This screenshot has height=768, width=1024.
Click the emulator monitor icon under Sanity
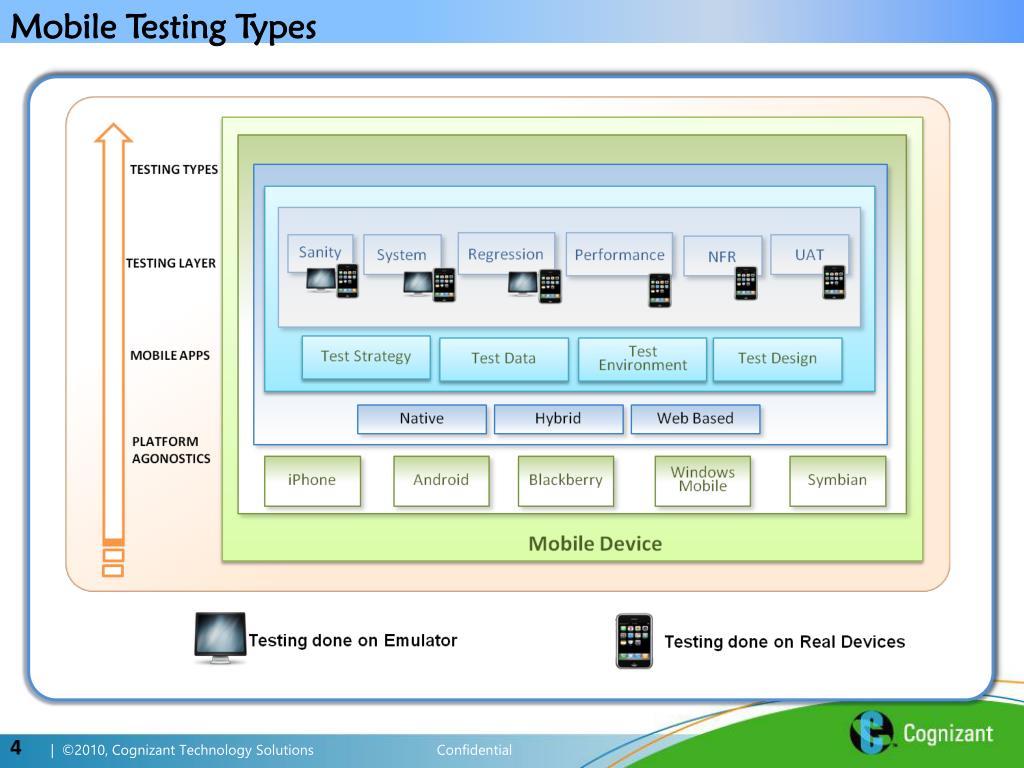(x=321, y=280)
